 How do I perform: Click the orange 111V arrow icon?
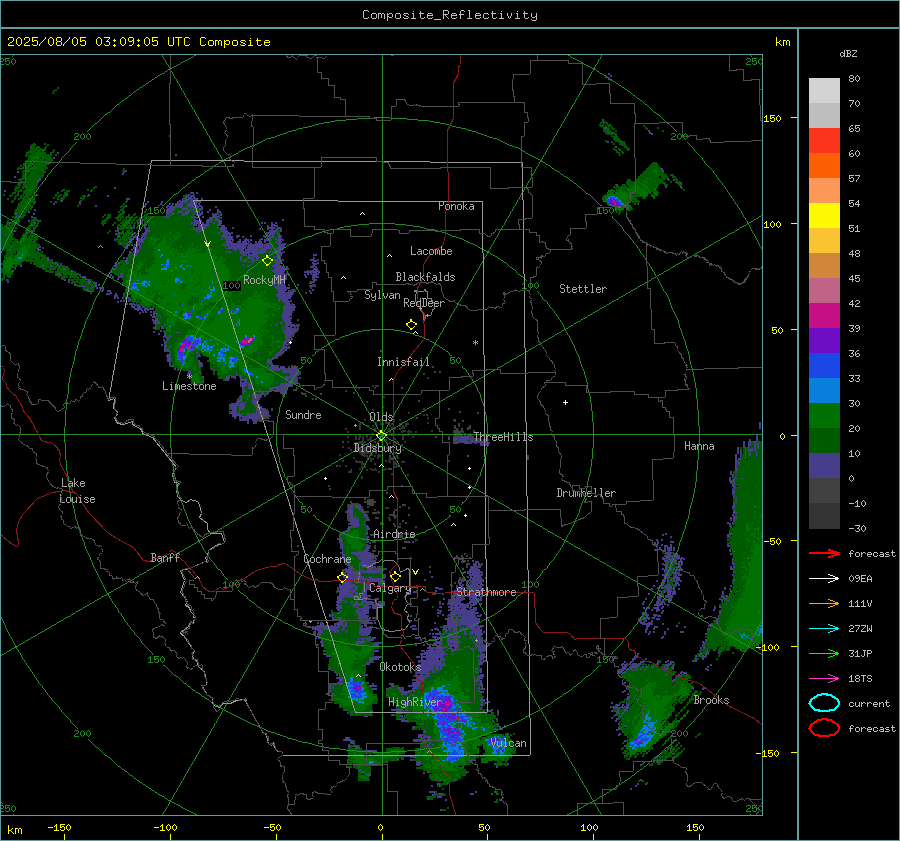pyautogui.click(x=824, y=603)
